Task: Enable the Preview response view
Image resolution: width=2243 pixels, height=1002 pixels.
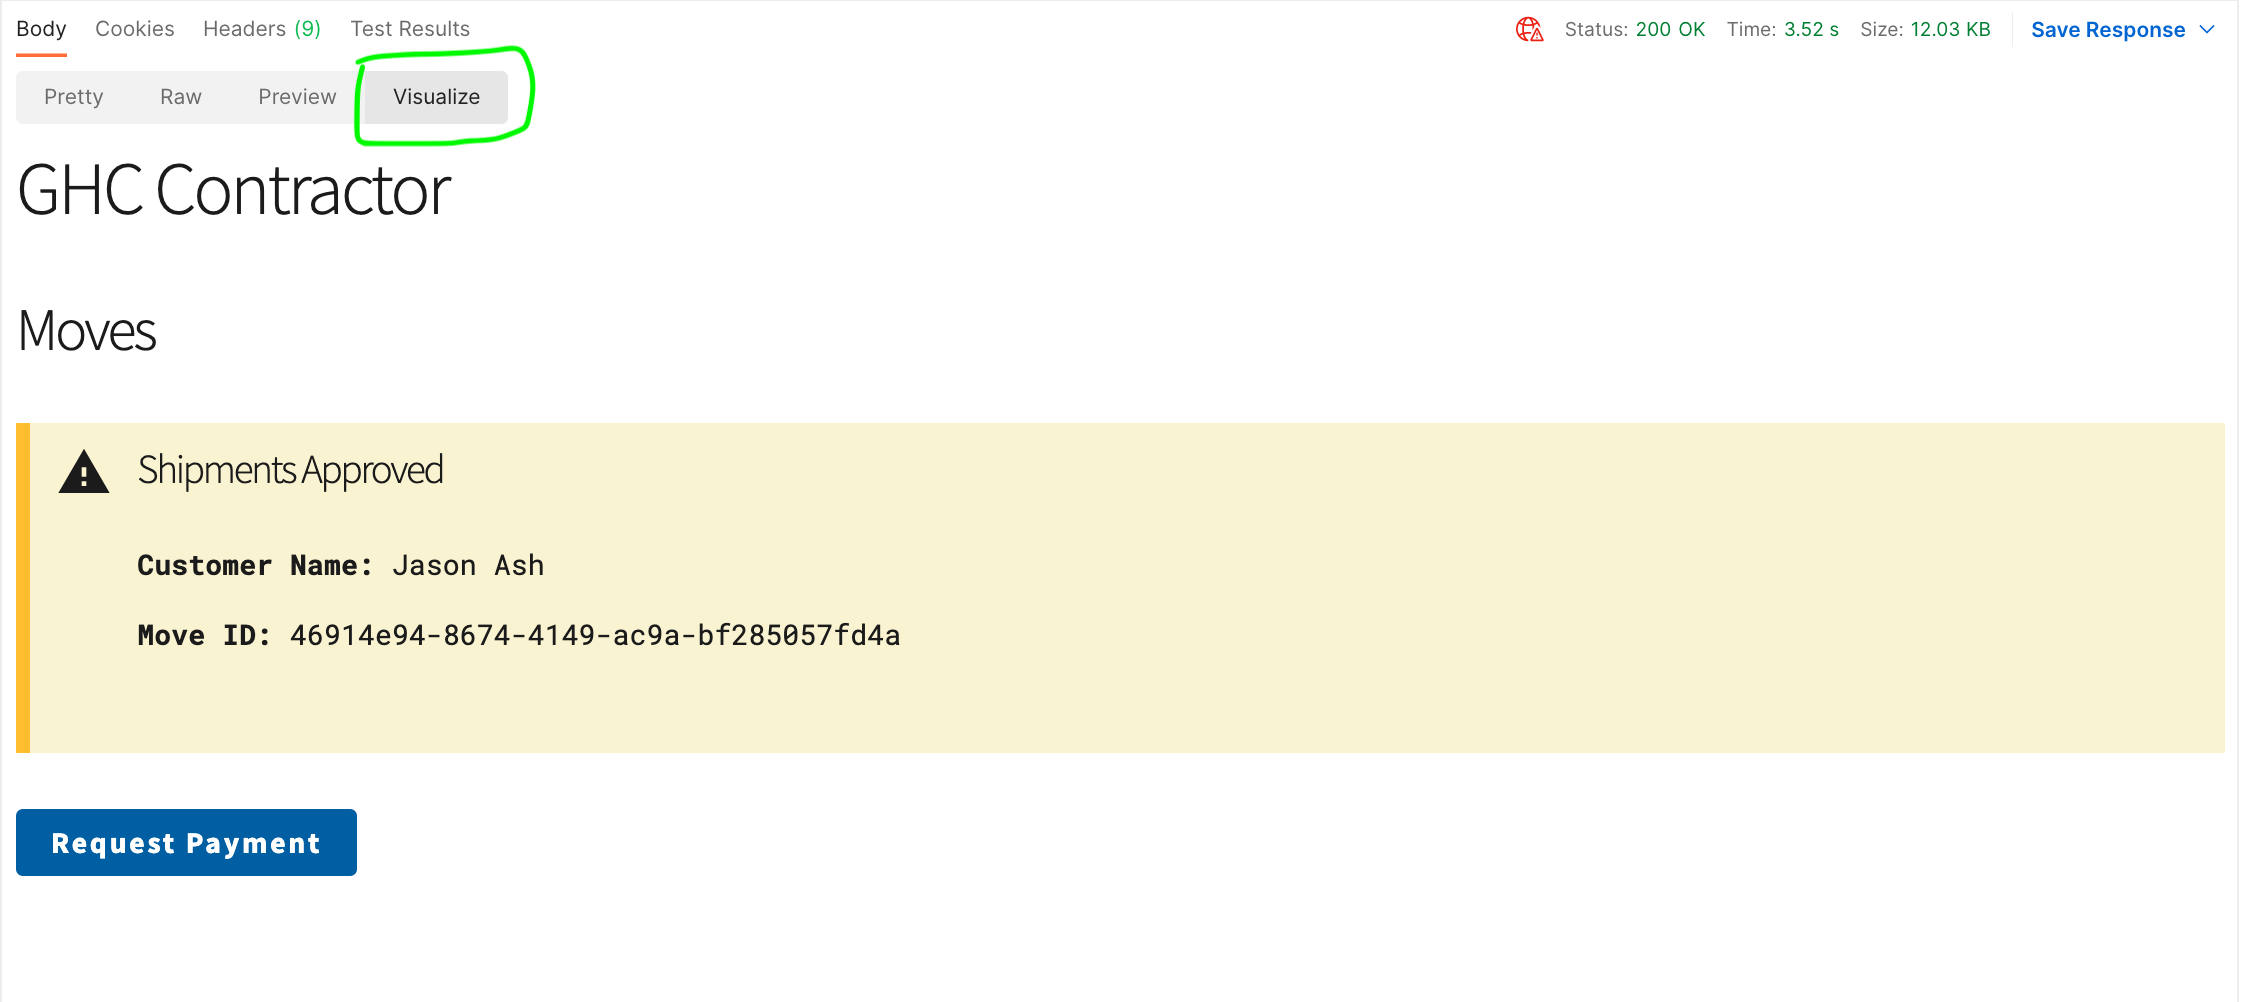Action: point(296,96)
